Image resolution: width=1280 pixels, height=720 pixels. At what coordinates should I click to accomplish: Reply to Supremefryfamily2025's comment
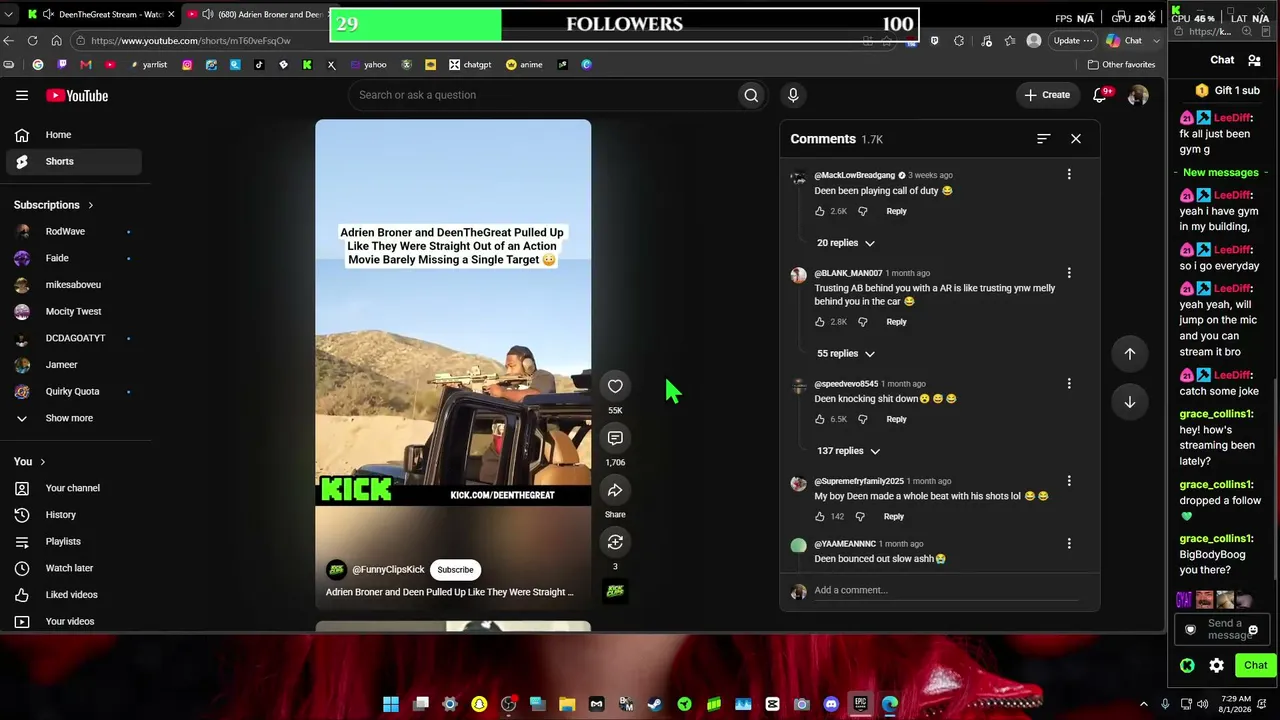pos(893,517)
